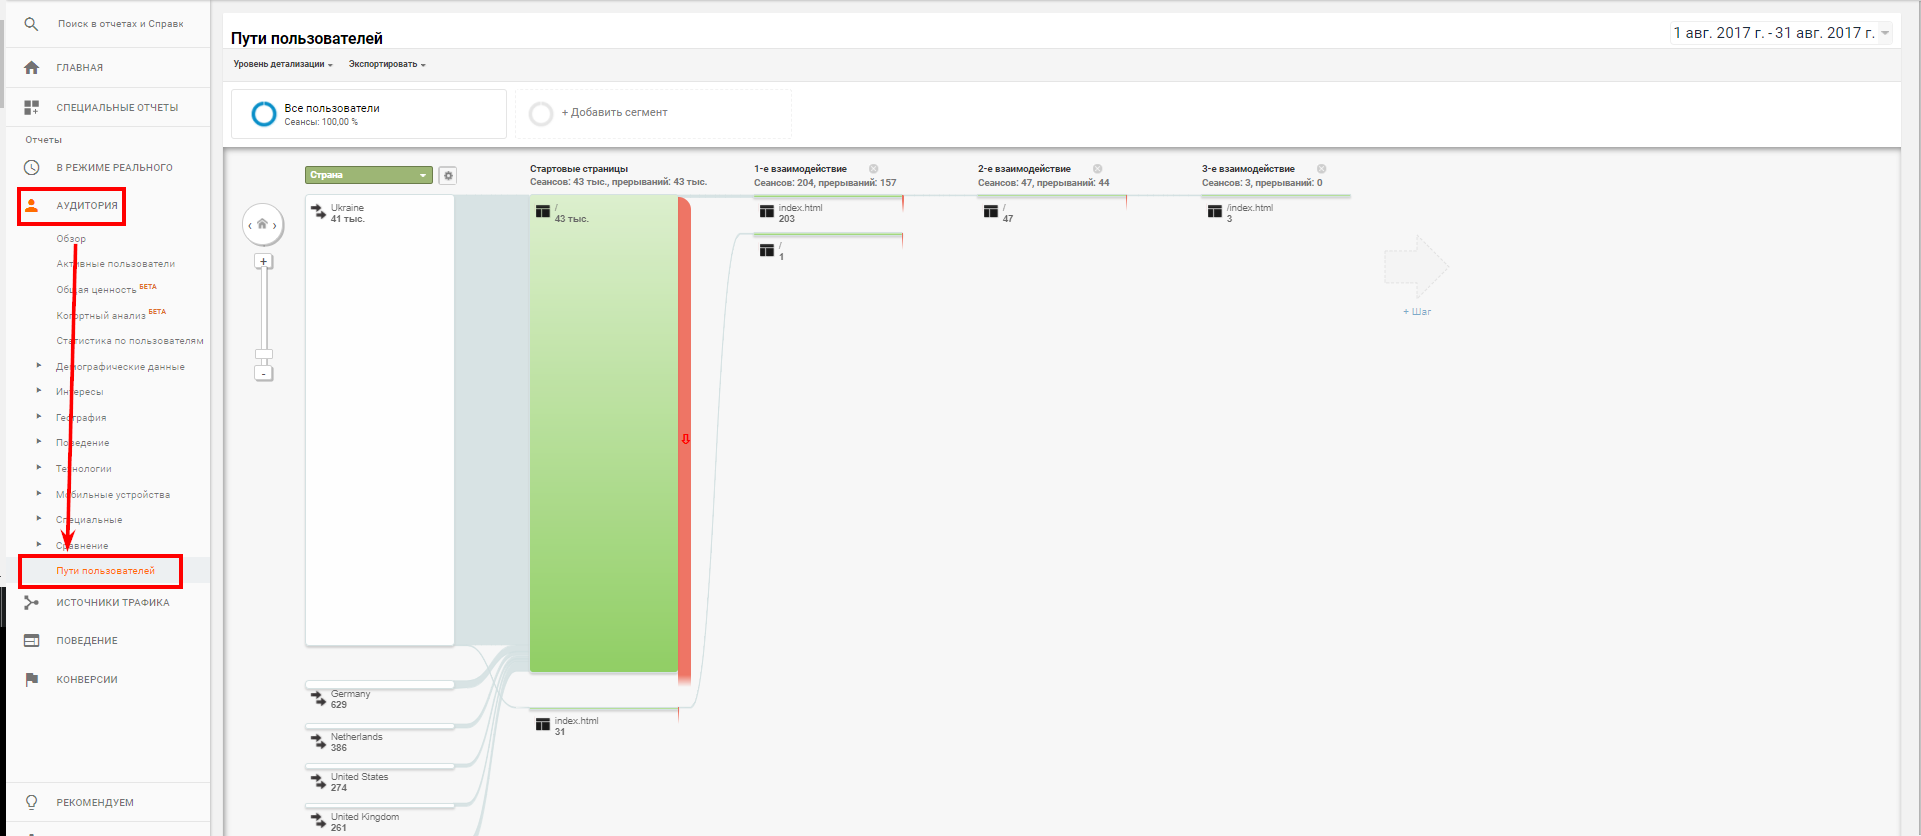Click the Рекомендуем lightbulb icon

(x=32, y=802)
